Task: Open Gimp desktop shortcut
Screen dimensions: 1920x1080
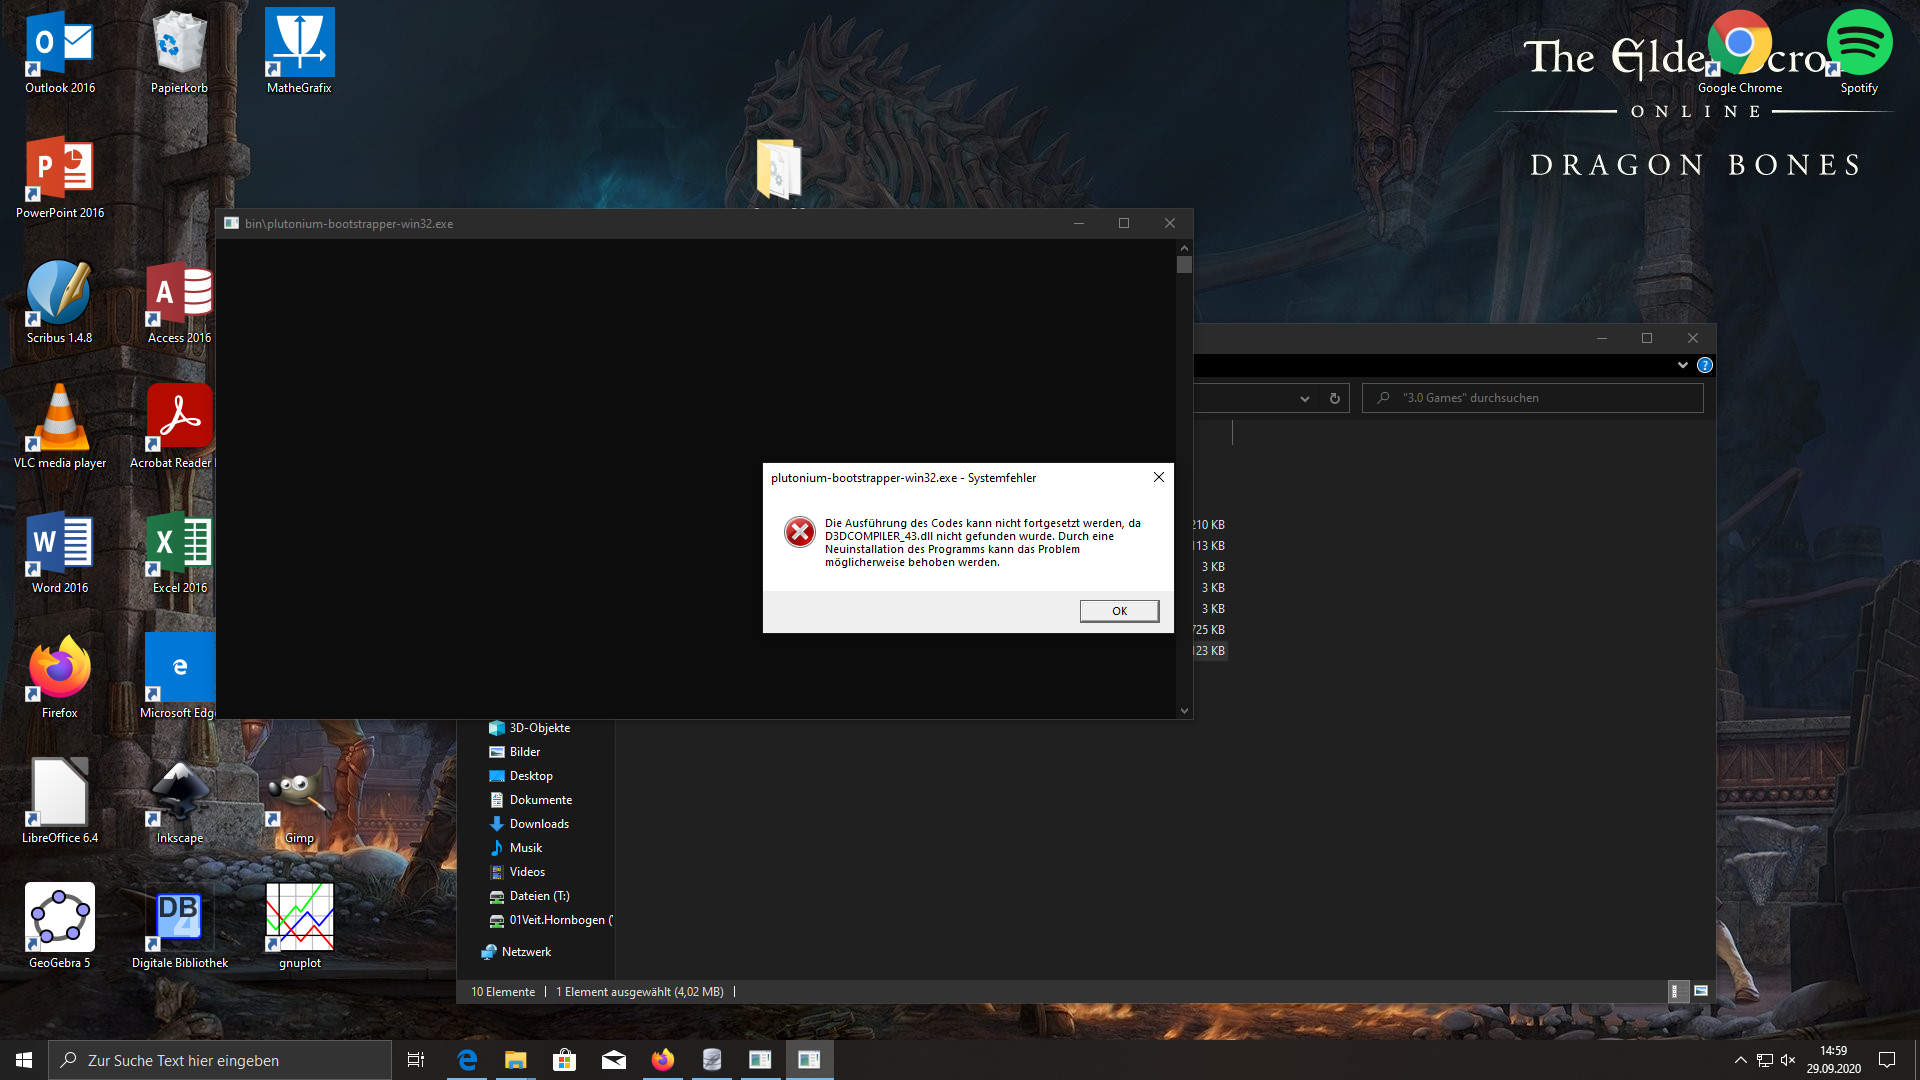Action: click(x=299, y=802)
